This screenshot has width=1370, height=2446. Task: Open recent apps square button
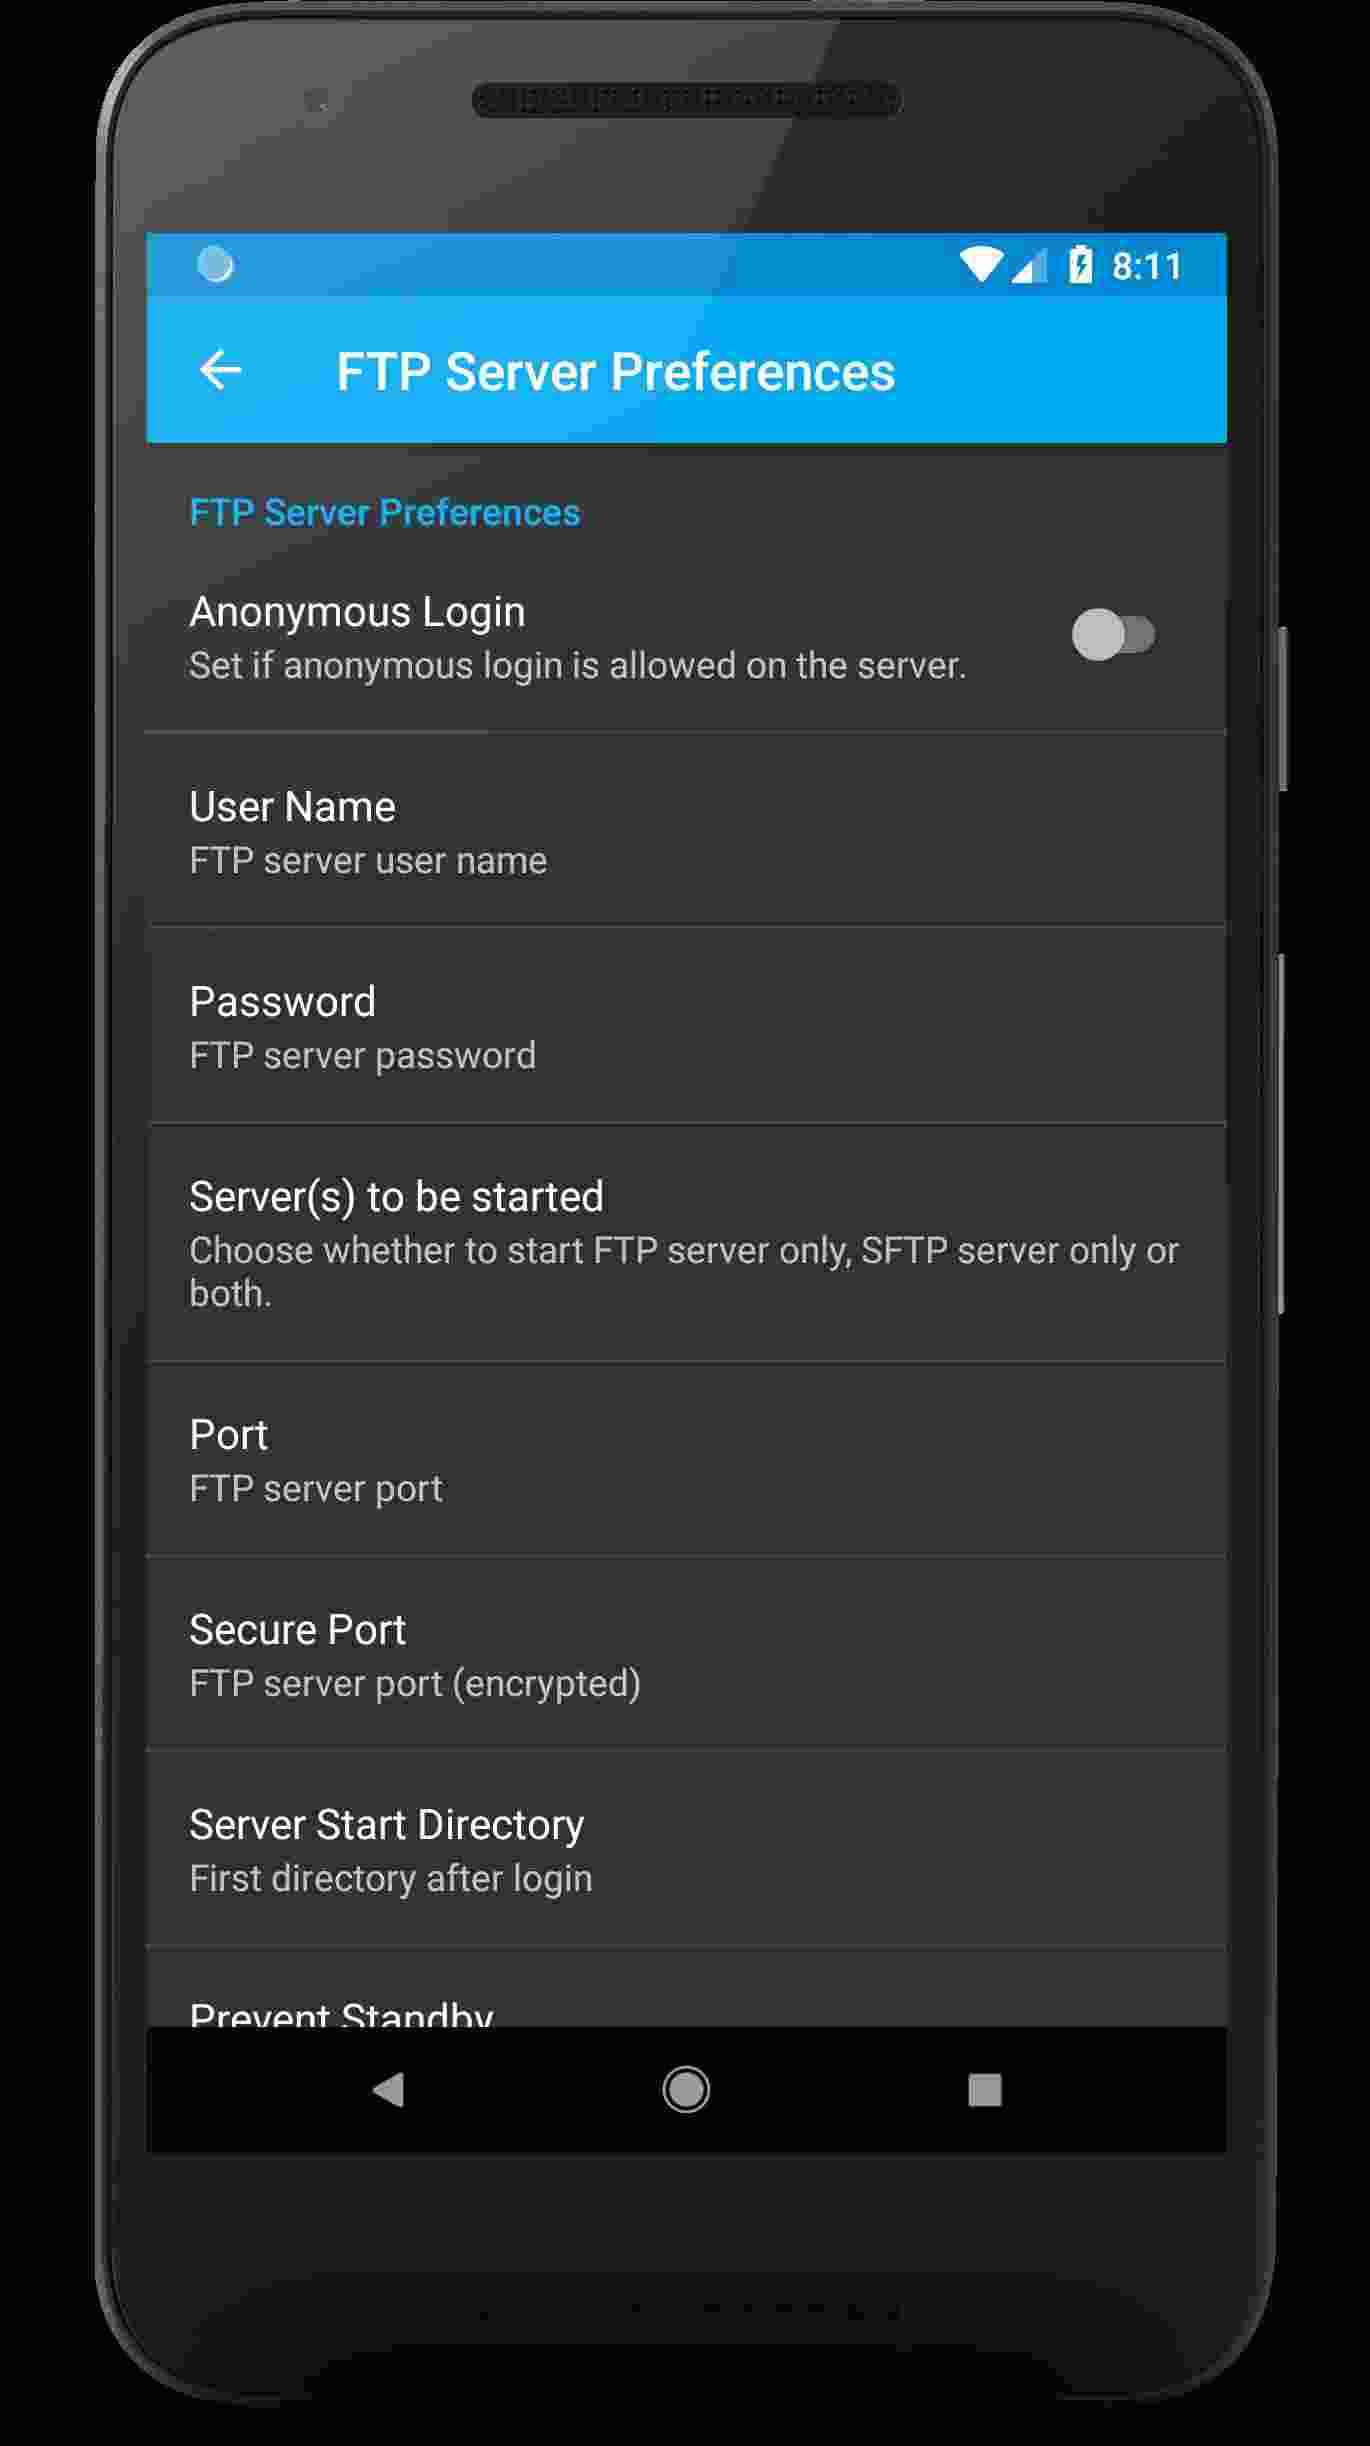pos(985,2089)
